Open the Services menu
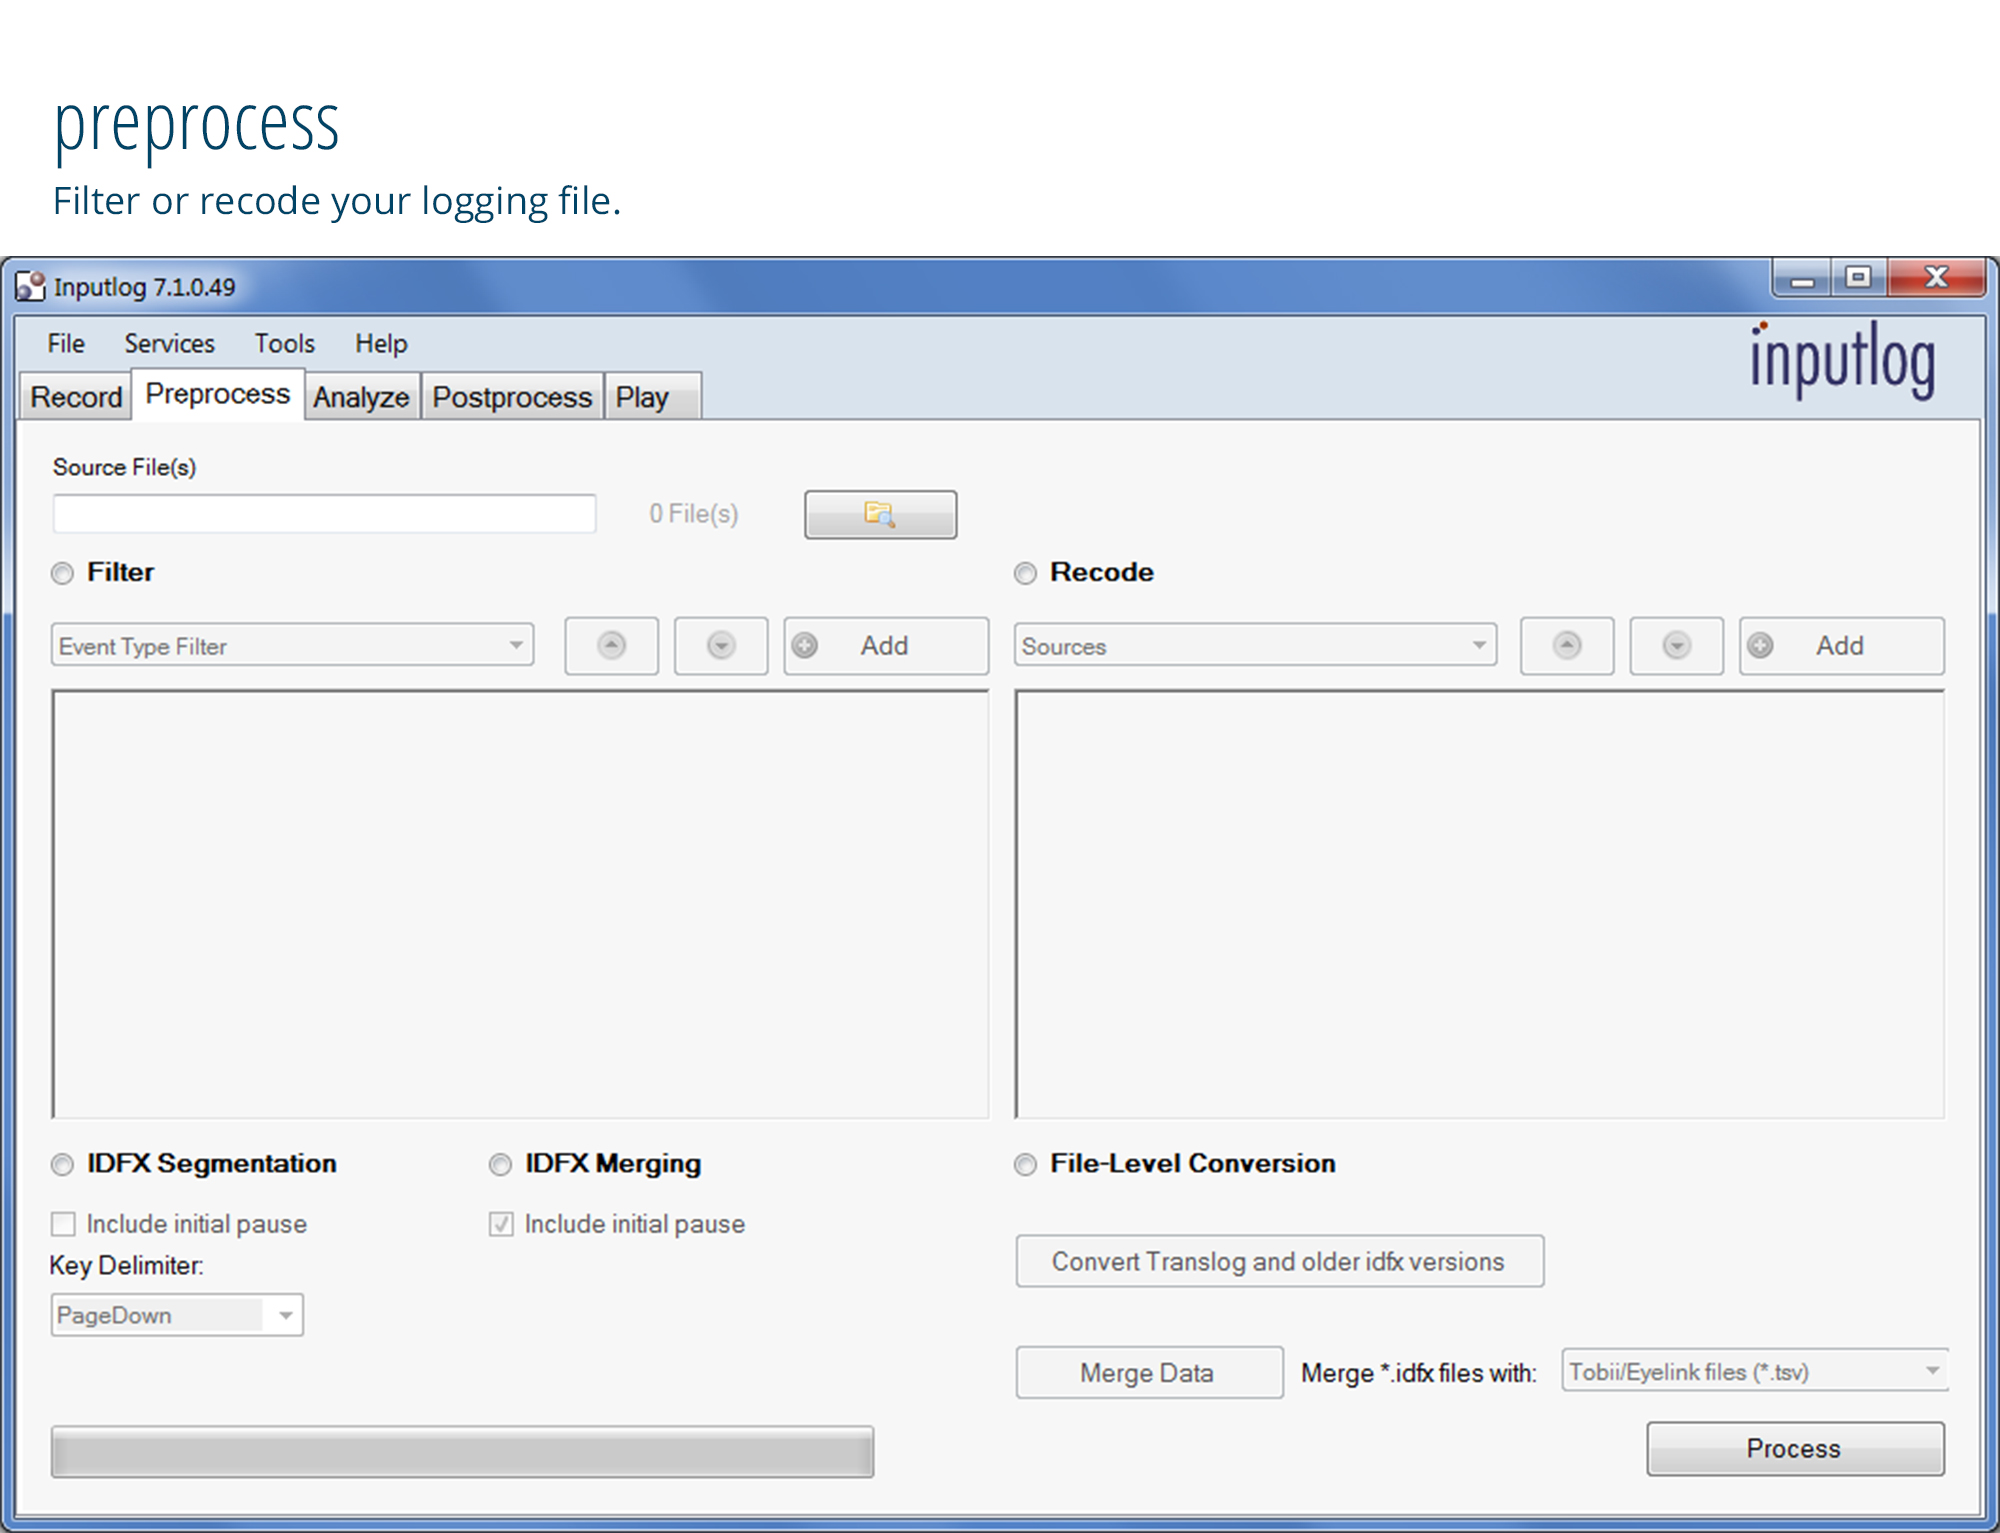The width and height of the screenshot is (2000, 1533). (169, 344)
